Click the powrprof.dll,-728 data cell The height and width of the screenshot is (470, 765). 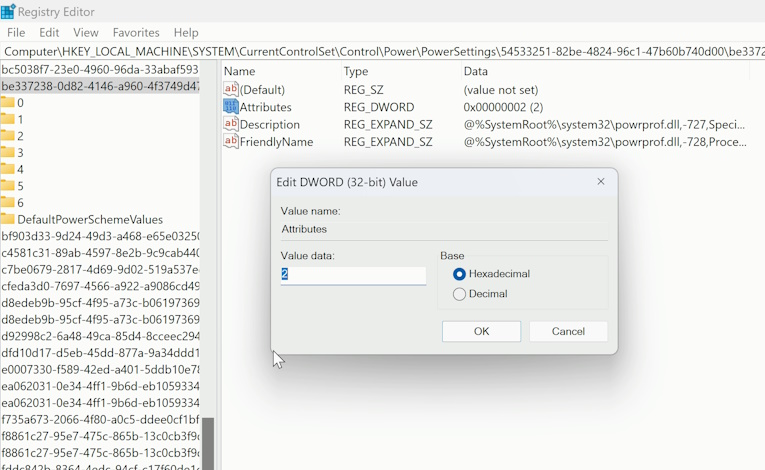click(604, 142)
